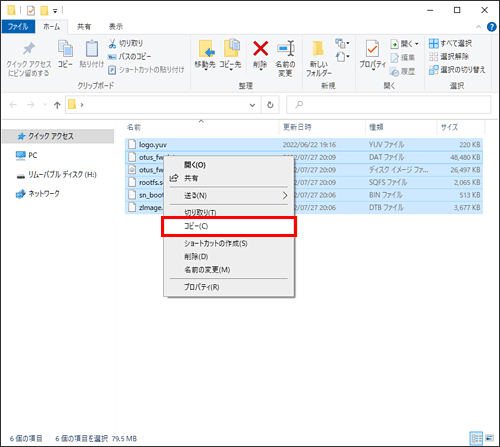Choose Copy (コピー) in the context menu
Image resolution: width=500 pixels, height=447 pixels.
click(229, 226)
